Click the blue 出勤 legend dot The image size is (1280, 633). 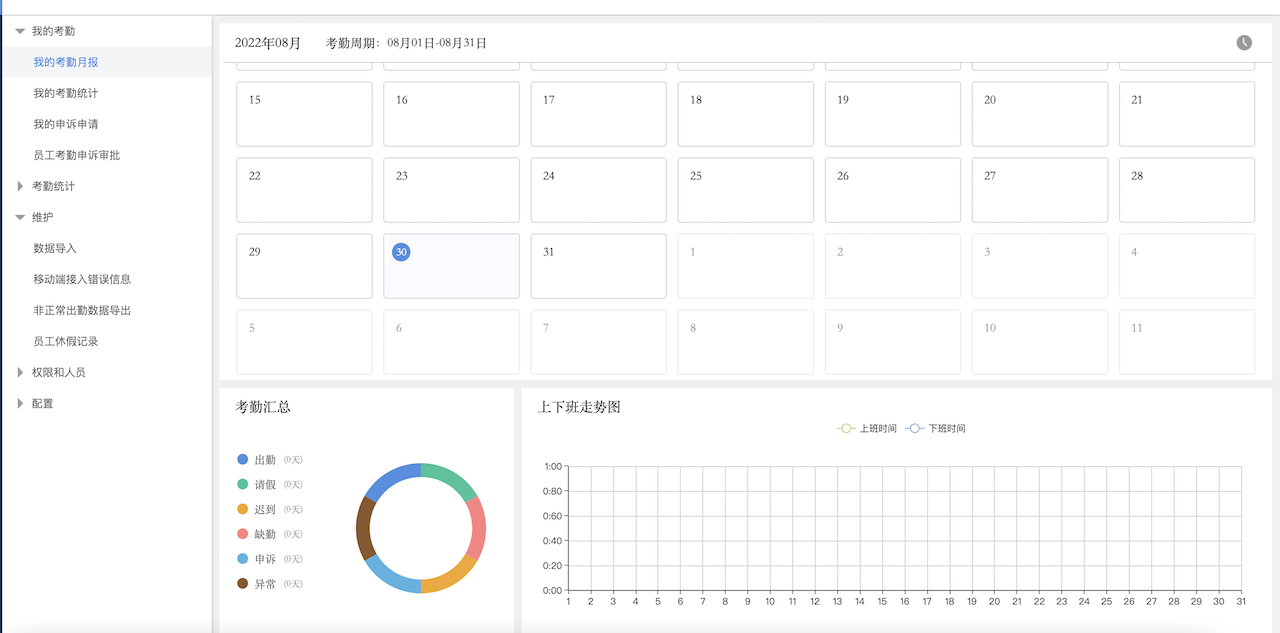242,459
